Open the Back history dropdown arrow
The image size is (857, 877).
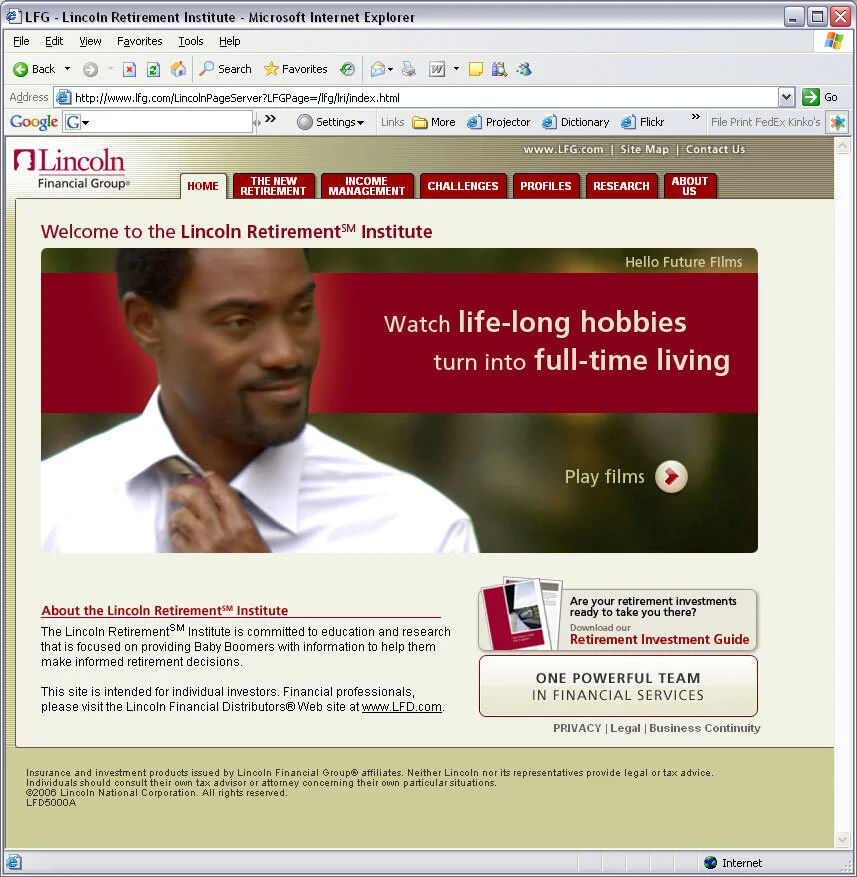tap(68, 69)
